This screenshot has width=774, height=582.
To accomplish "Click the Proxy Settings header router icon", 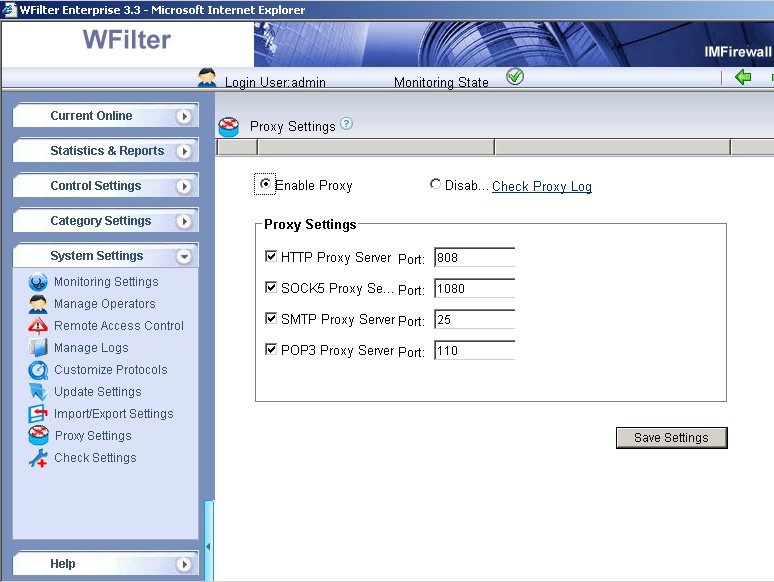I will (x=229, y=127).
